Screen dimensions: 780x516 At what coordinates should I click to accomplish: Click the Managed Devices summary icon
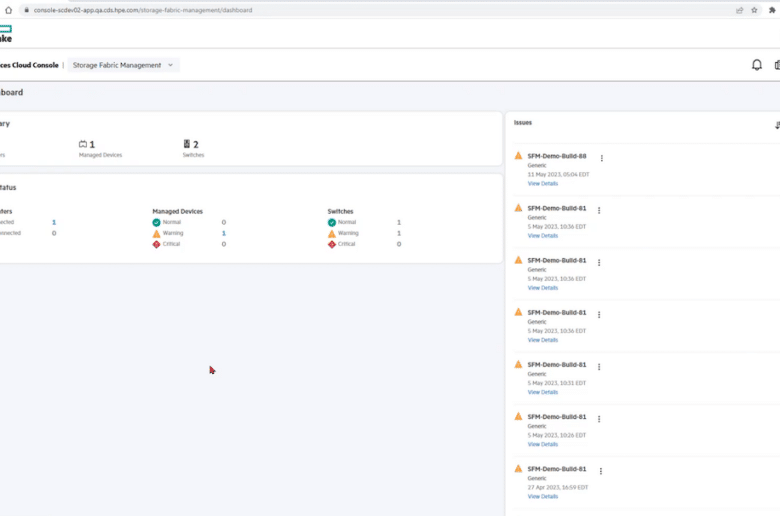point(83,144)
